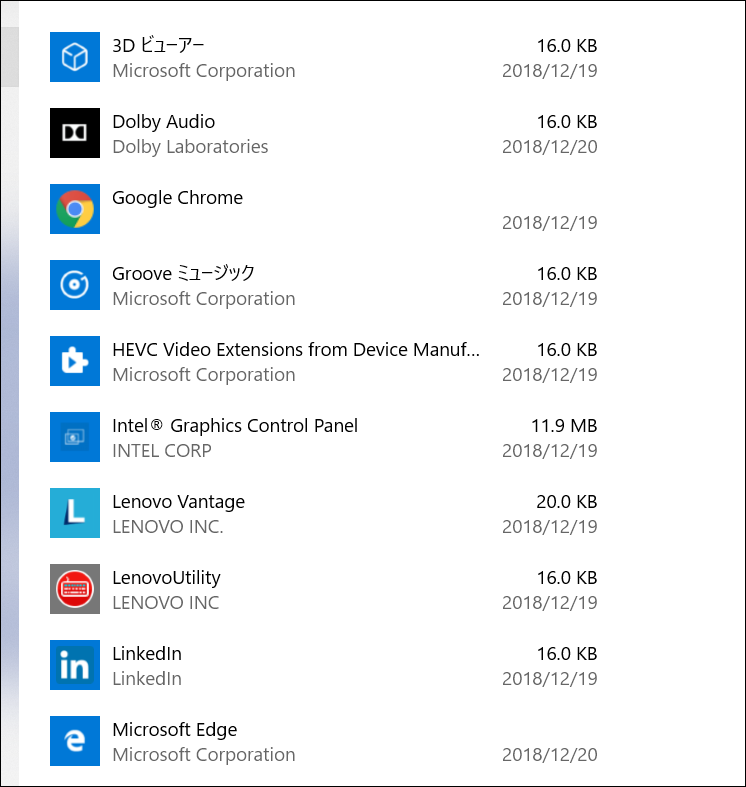Click the Intel Graphics Control Panel icon
This screenshot has width=746, height=787.
[75, 437]
